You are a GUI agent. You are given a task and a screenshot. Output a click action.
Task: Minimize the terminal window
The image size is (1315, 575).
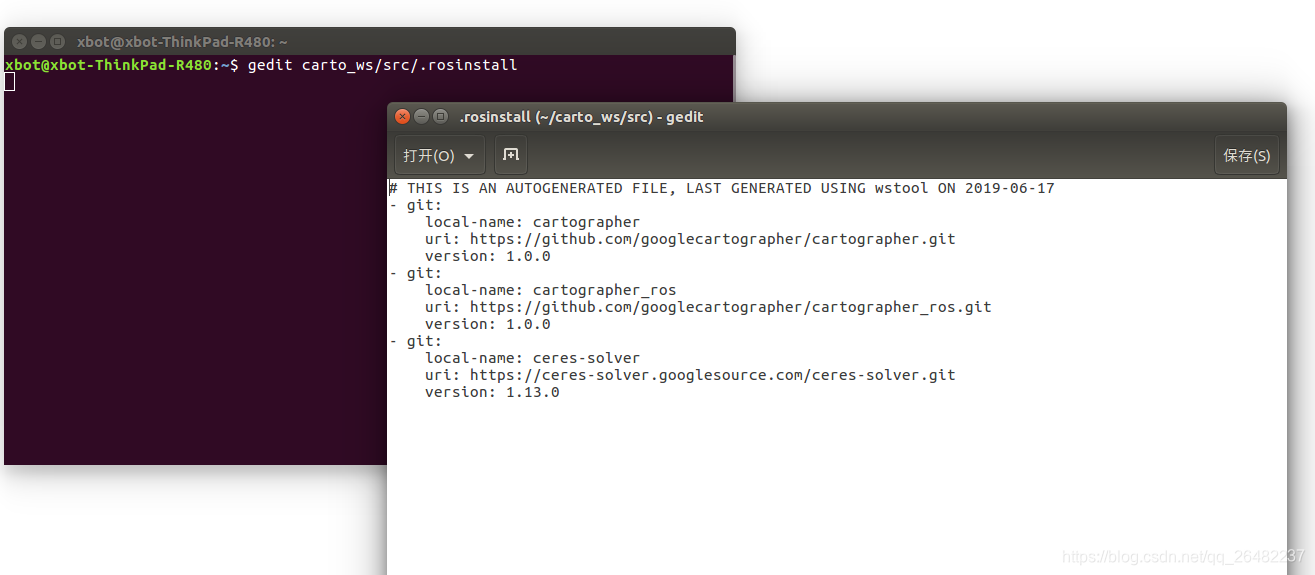39,42
